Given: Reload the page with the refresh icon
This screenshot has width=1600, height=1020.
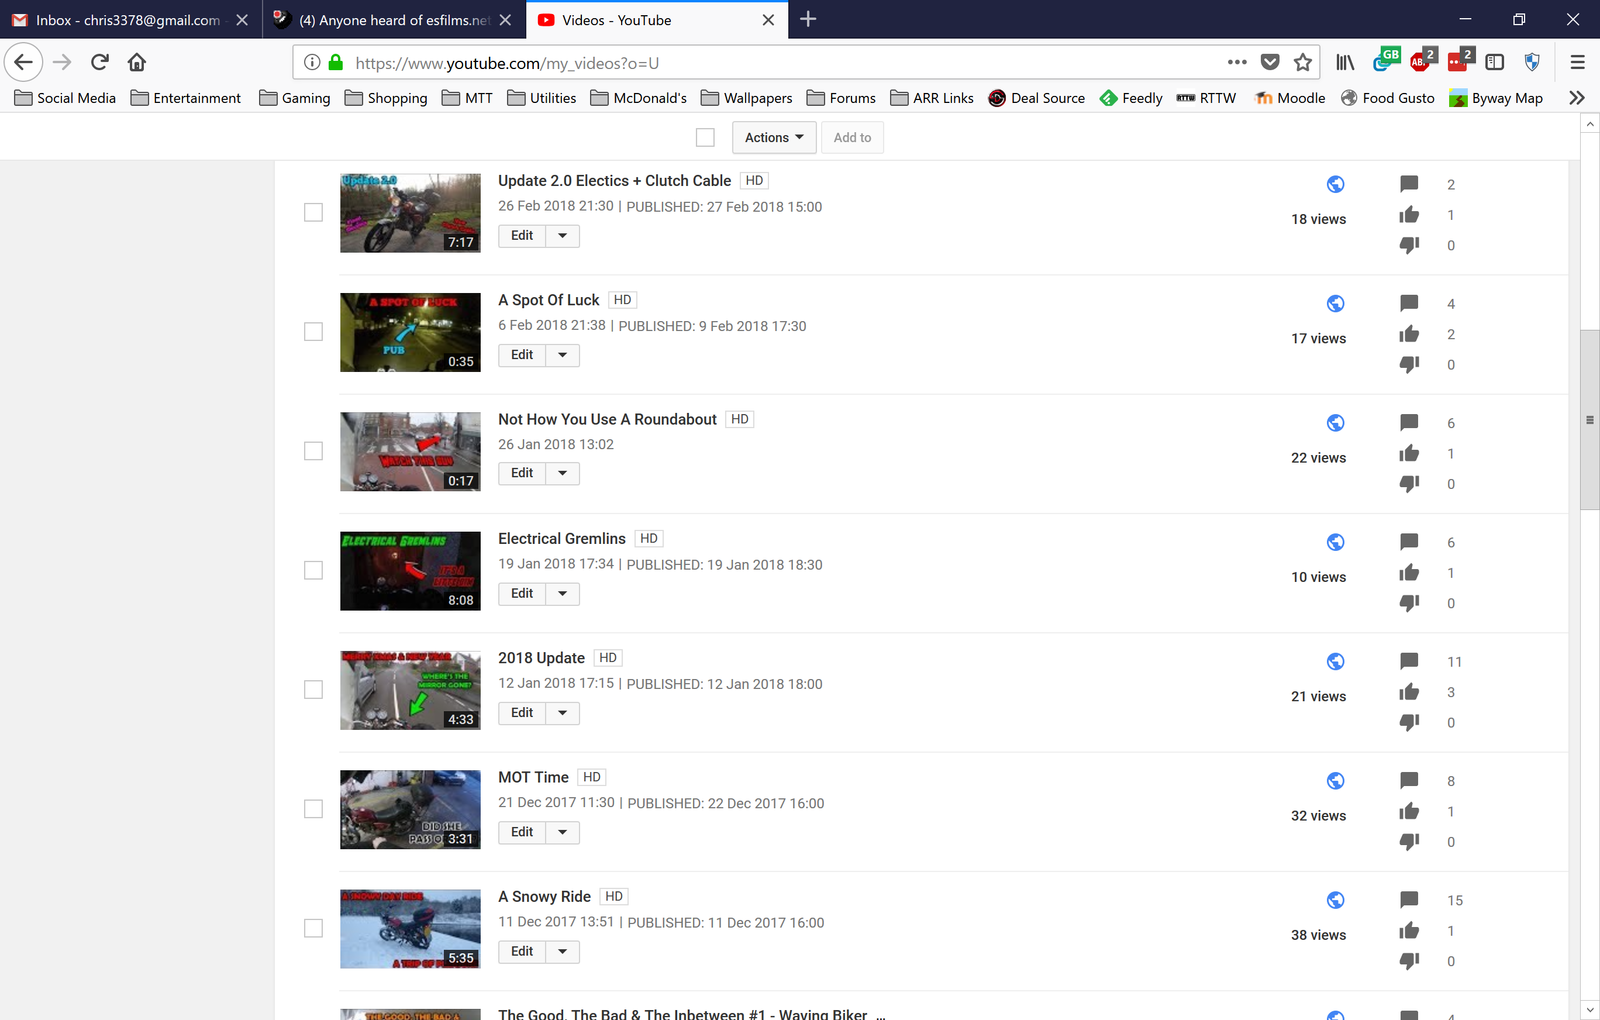Looking at the screenshot, I should (100, 62).
